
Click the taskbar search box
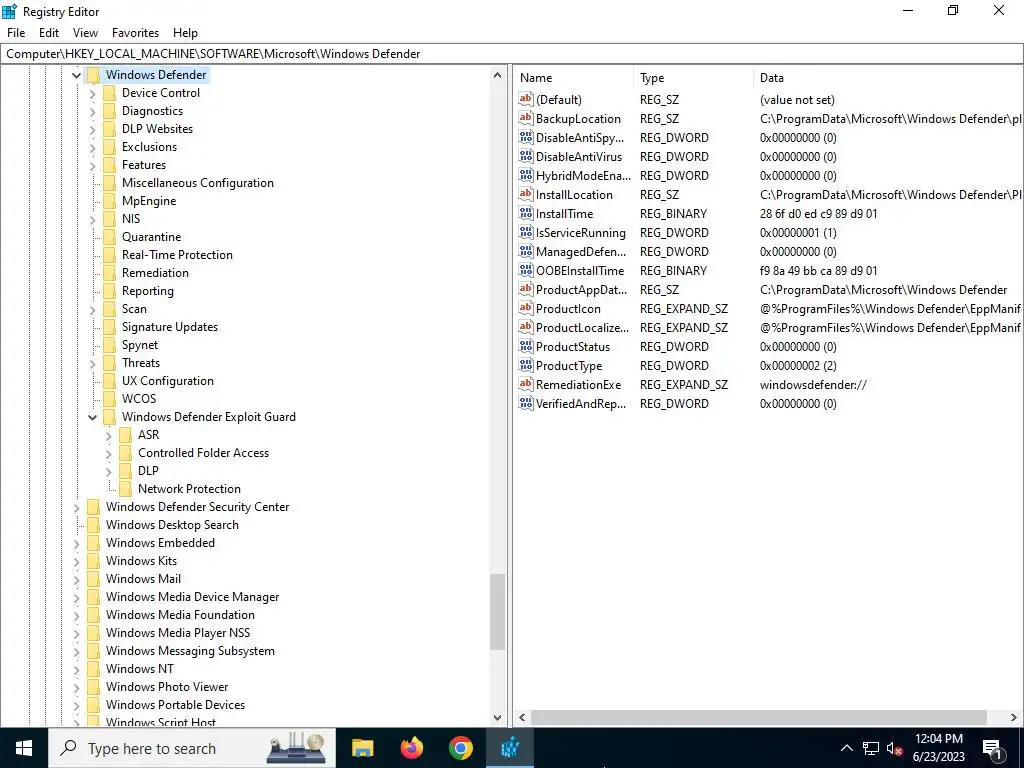(x=192, y=748)
